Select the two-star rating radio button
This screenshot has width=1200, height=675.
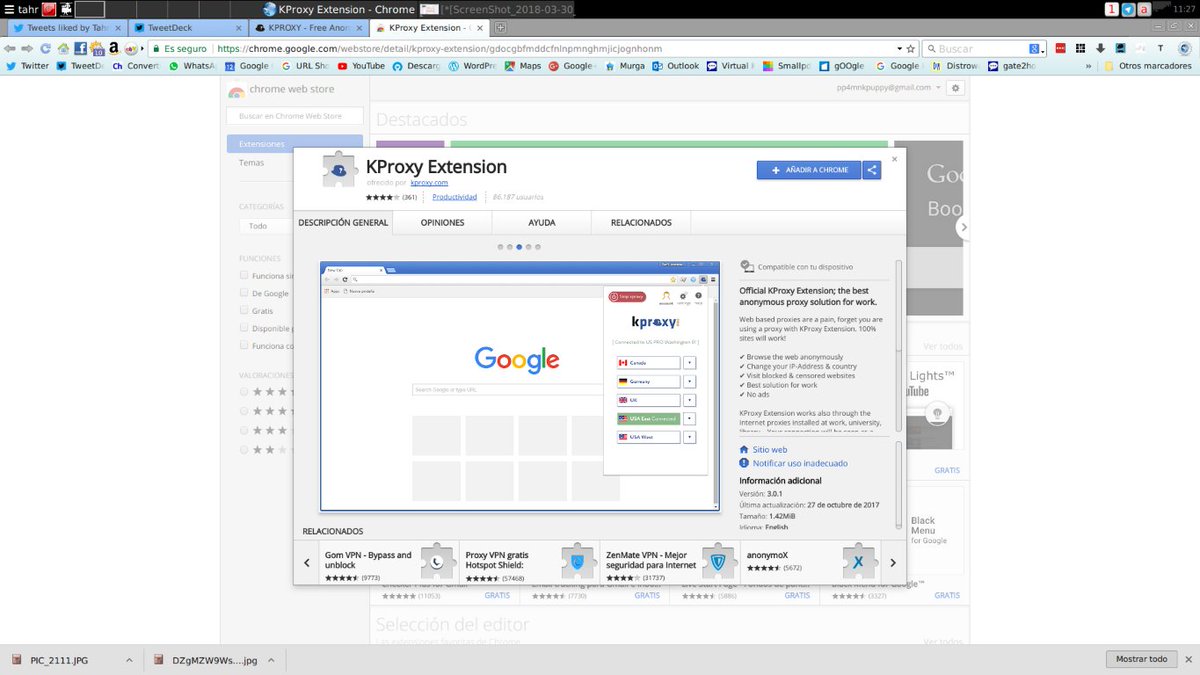click(x=244, y=449)
